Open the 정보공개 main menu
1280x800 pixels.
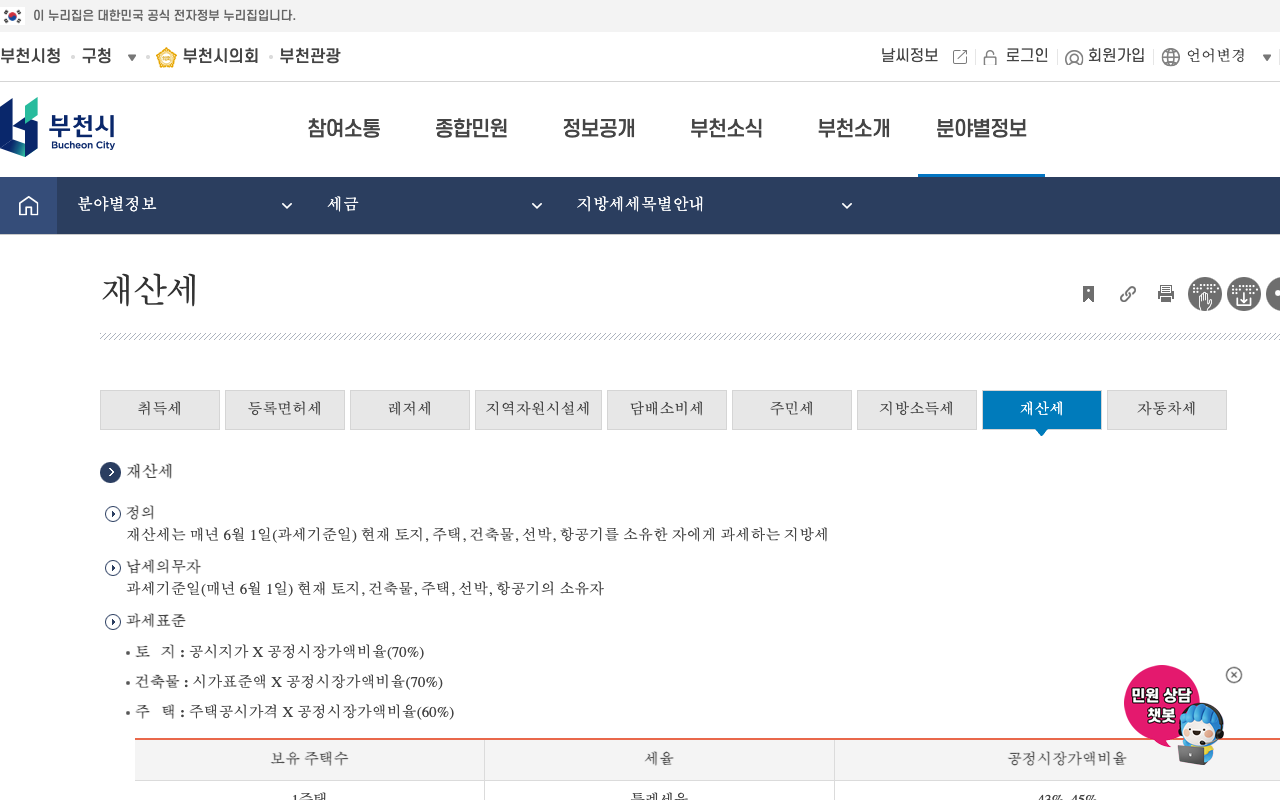(599, 128)
